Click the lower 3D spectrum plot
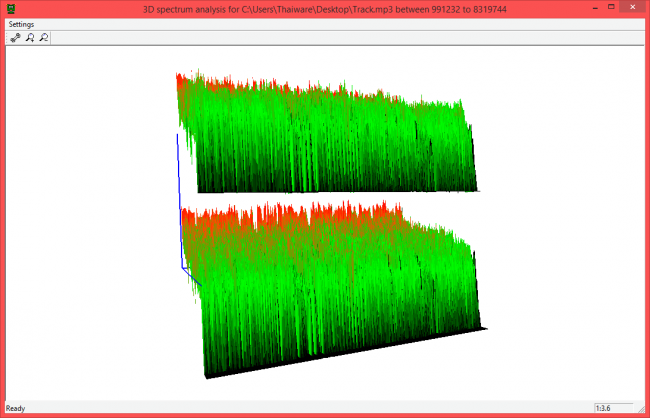The image size is (650, 418). tap(336, 290)
